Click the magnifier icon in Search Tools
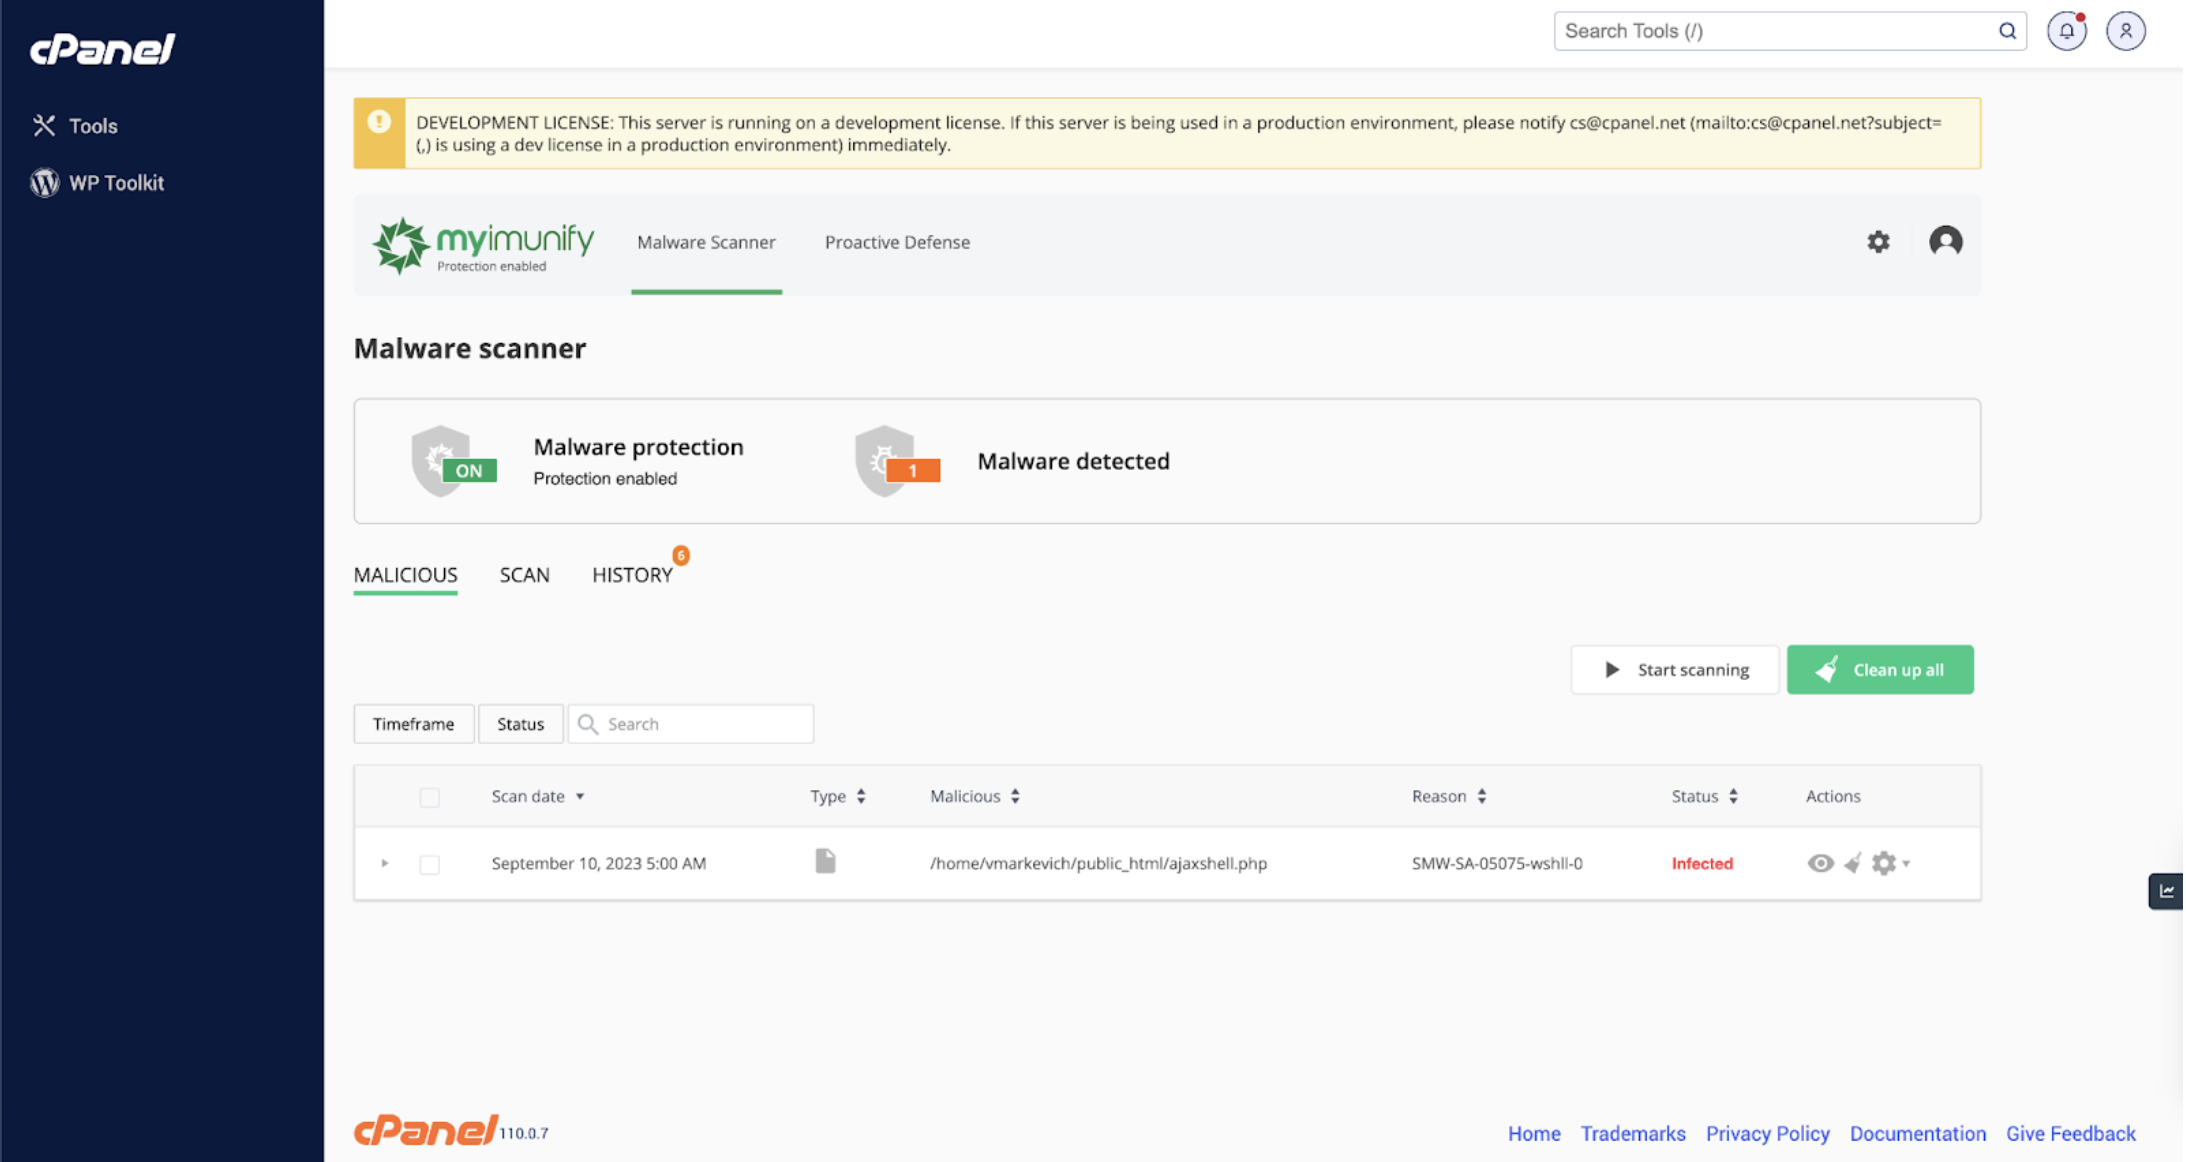This screenshot has height=1162, width=2186. coord(2007,31)
